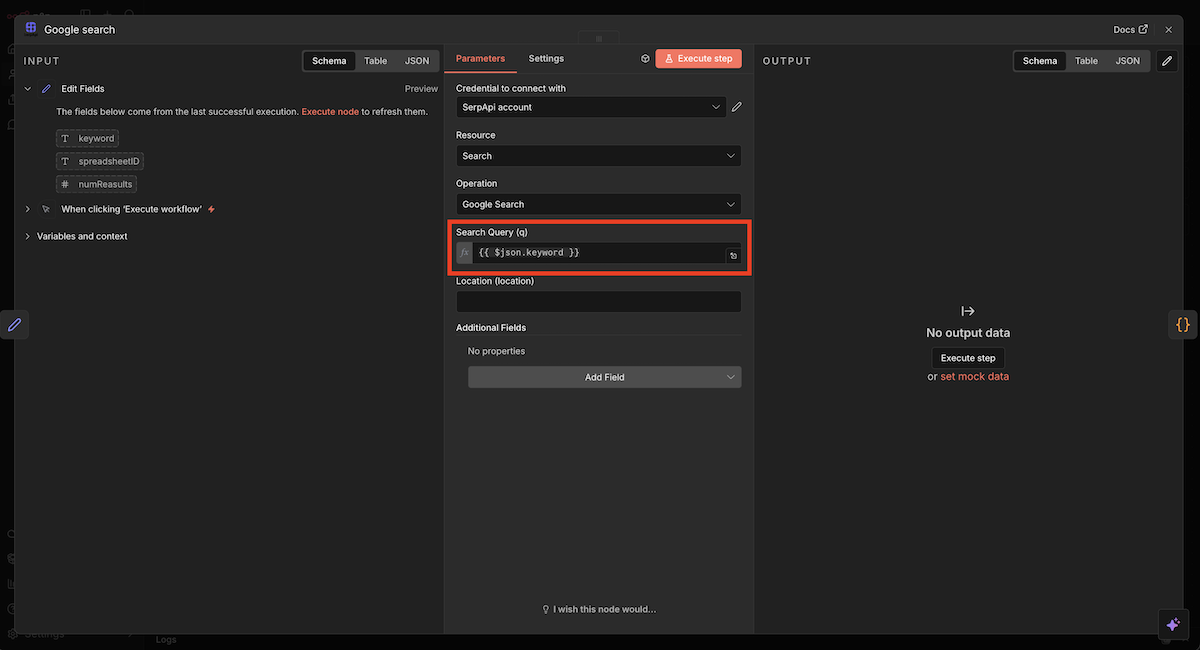
Task: Open the purple sparkle AI assistant icon
Action: 1174,624
